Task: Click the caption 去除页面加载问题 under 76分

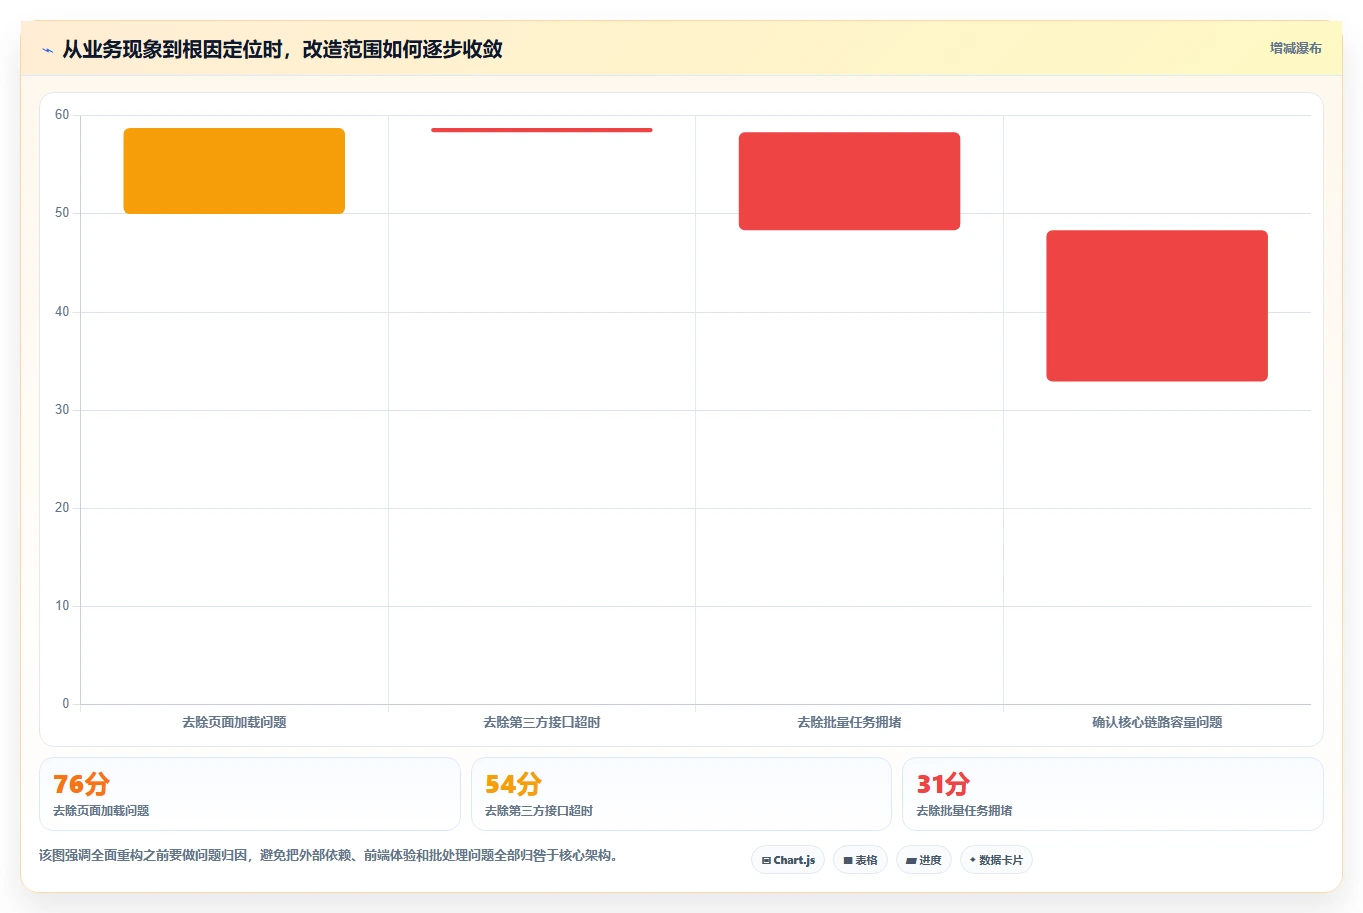Action: [x=101, y=811]
